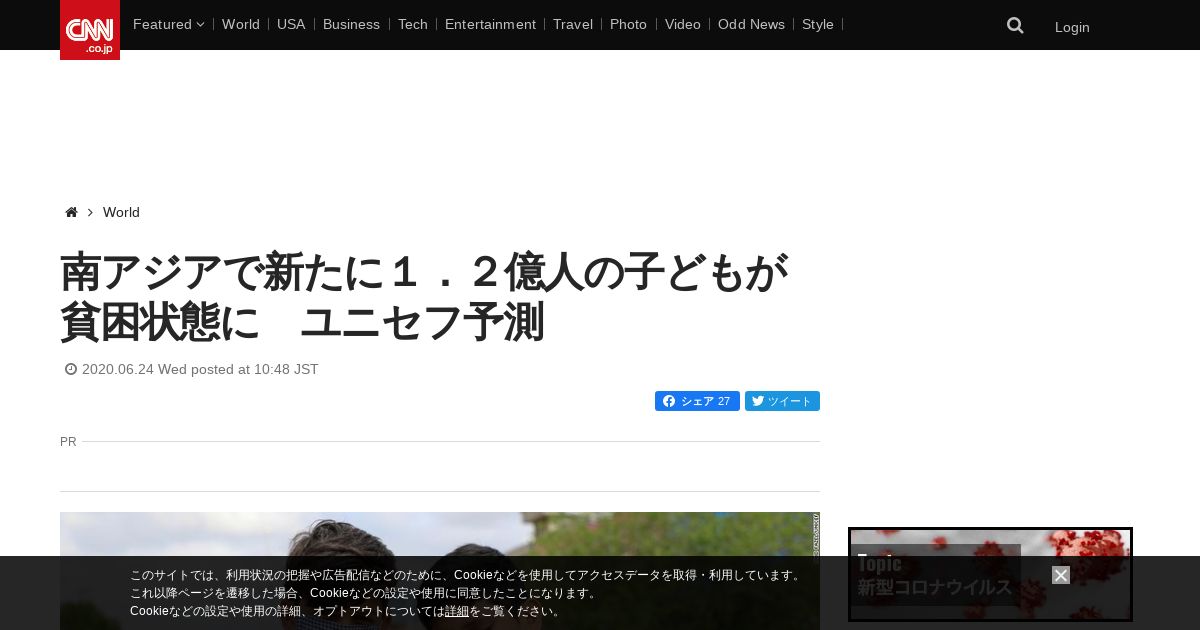Open the World section in nav bar
This screenshot has height=630, width=1200.
[x=241, y=24]
